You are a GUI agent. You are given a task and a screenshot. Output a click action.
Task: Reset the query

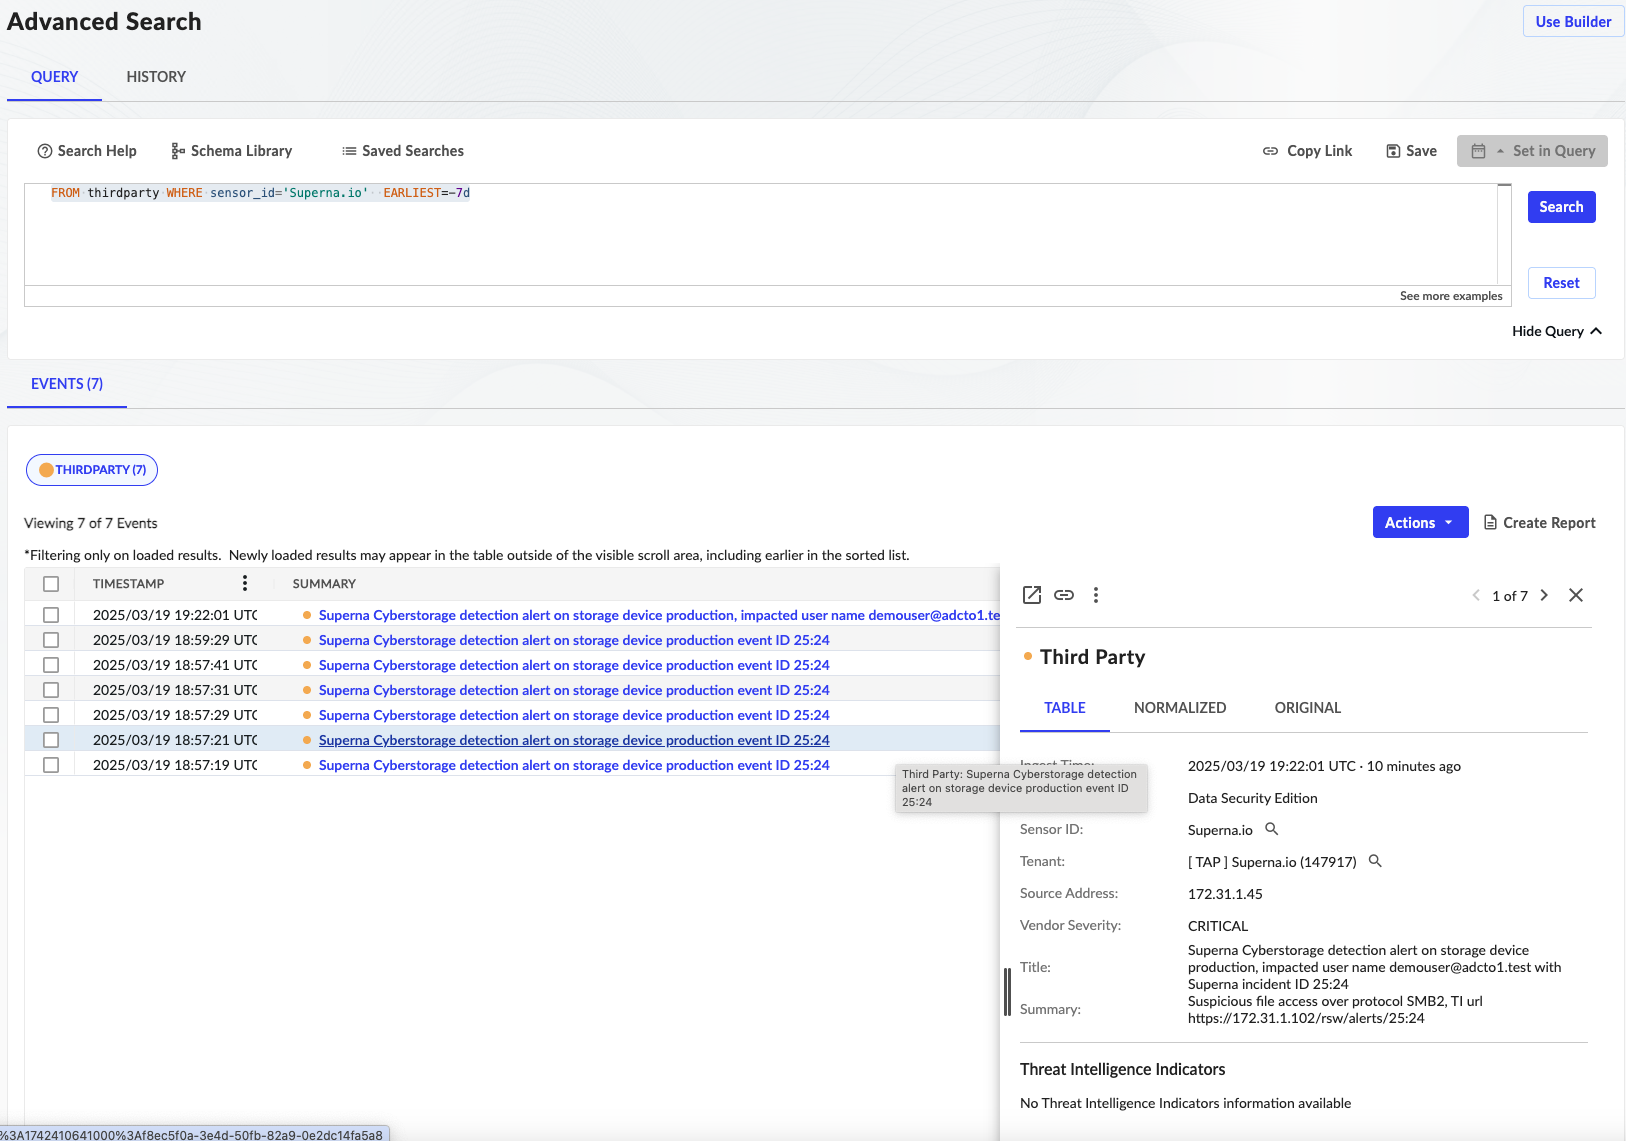pyautogui.click(x=1561, y=283)
